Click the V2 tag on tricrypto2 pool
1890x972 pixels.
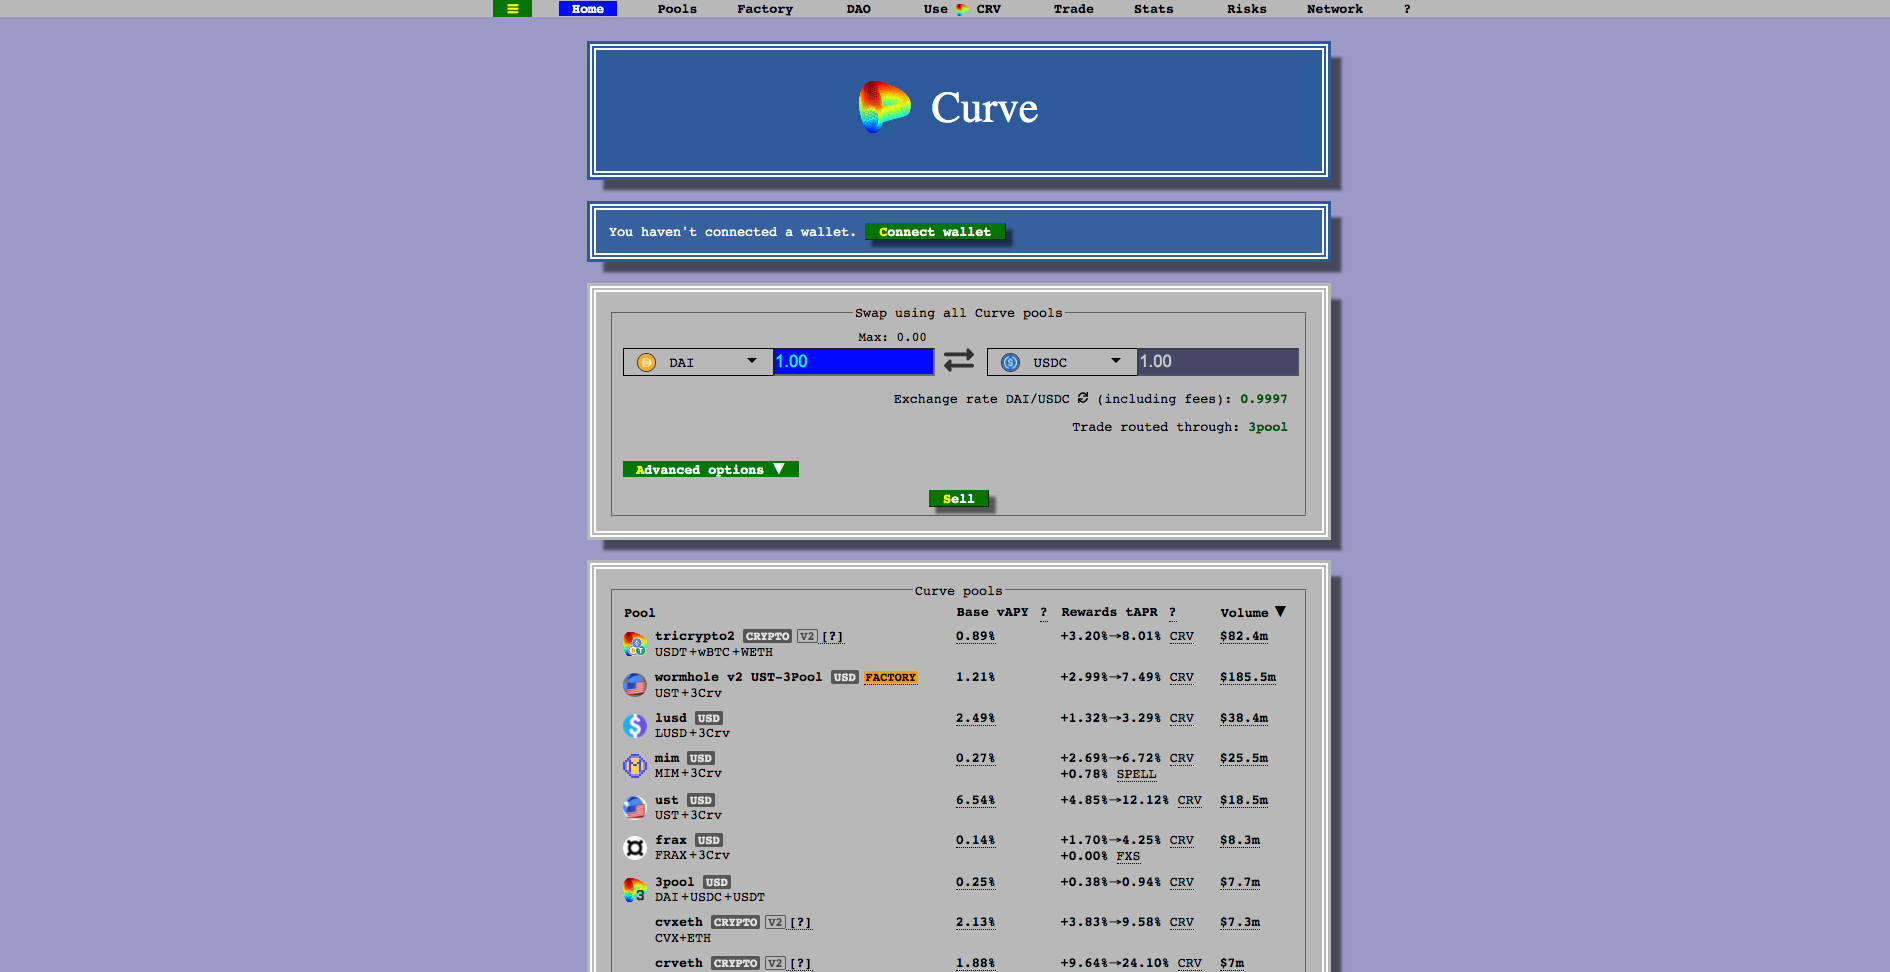coord(807,637)
